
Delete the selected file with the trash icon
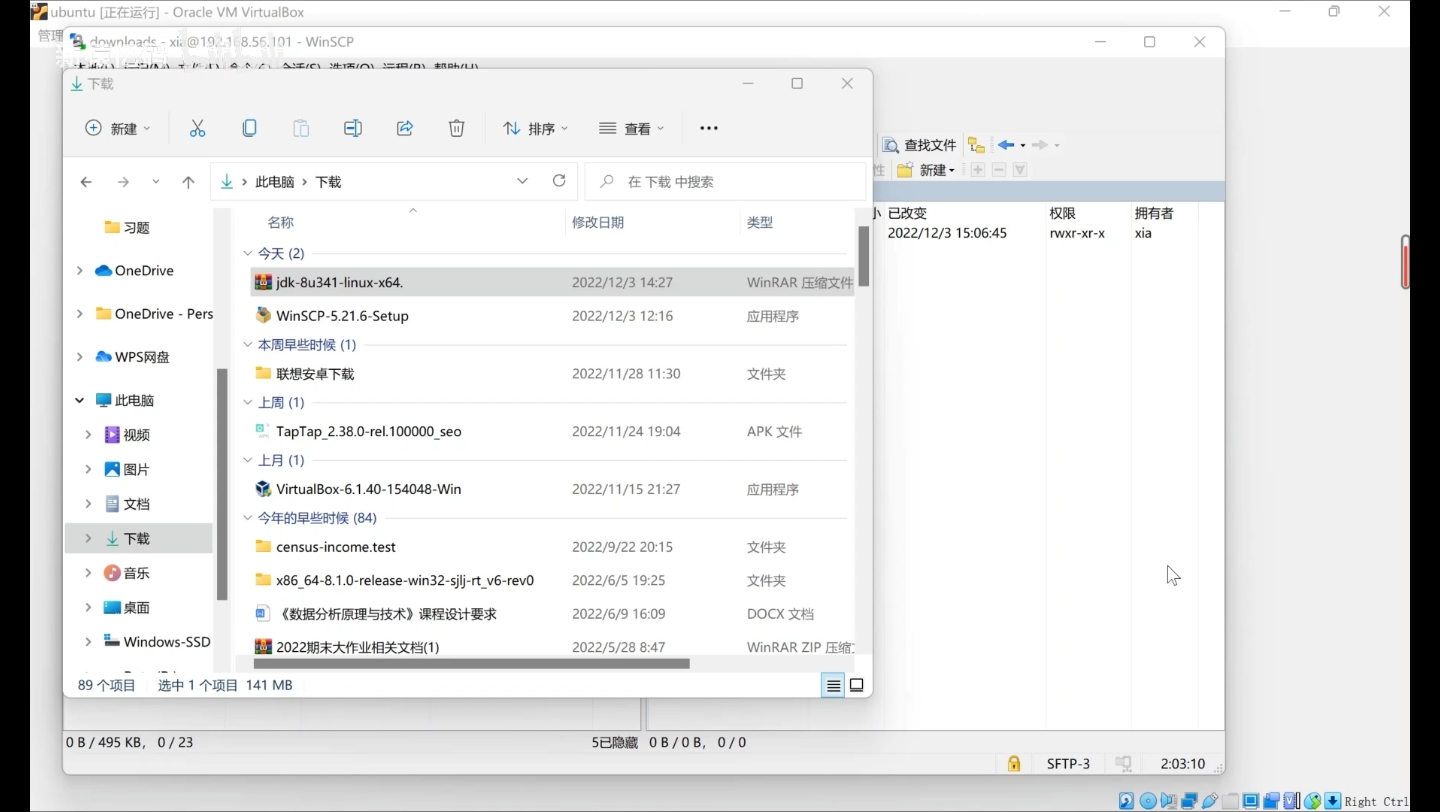click(457, 128)
